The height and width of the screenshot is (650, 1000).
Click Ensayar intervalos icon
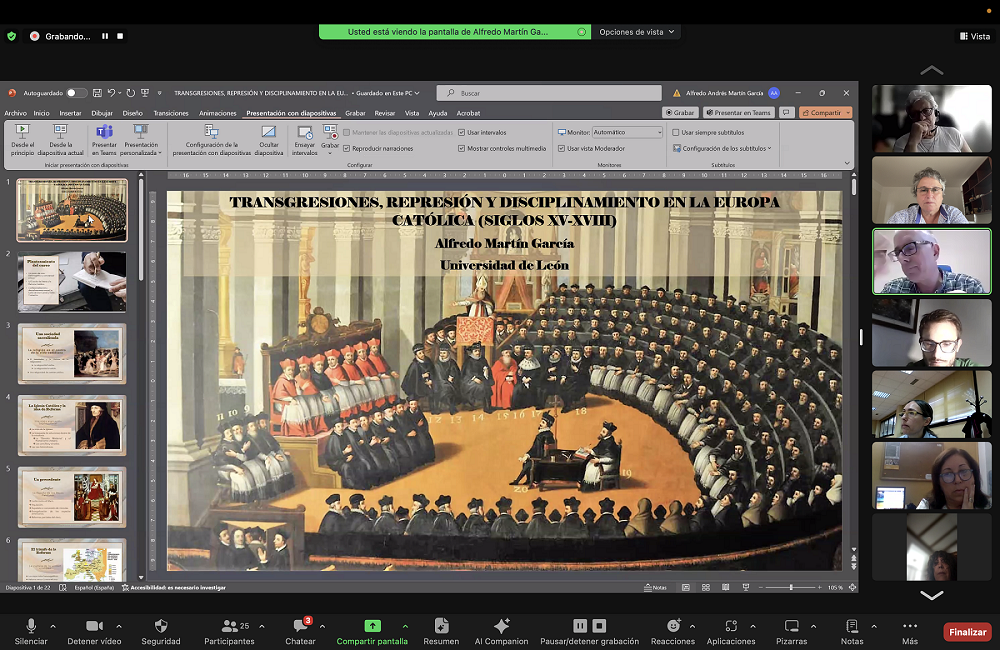pos(305,140)
